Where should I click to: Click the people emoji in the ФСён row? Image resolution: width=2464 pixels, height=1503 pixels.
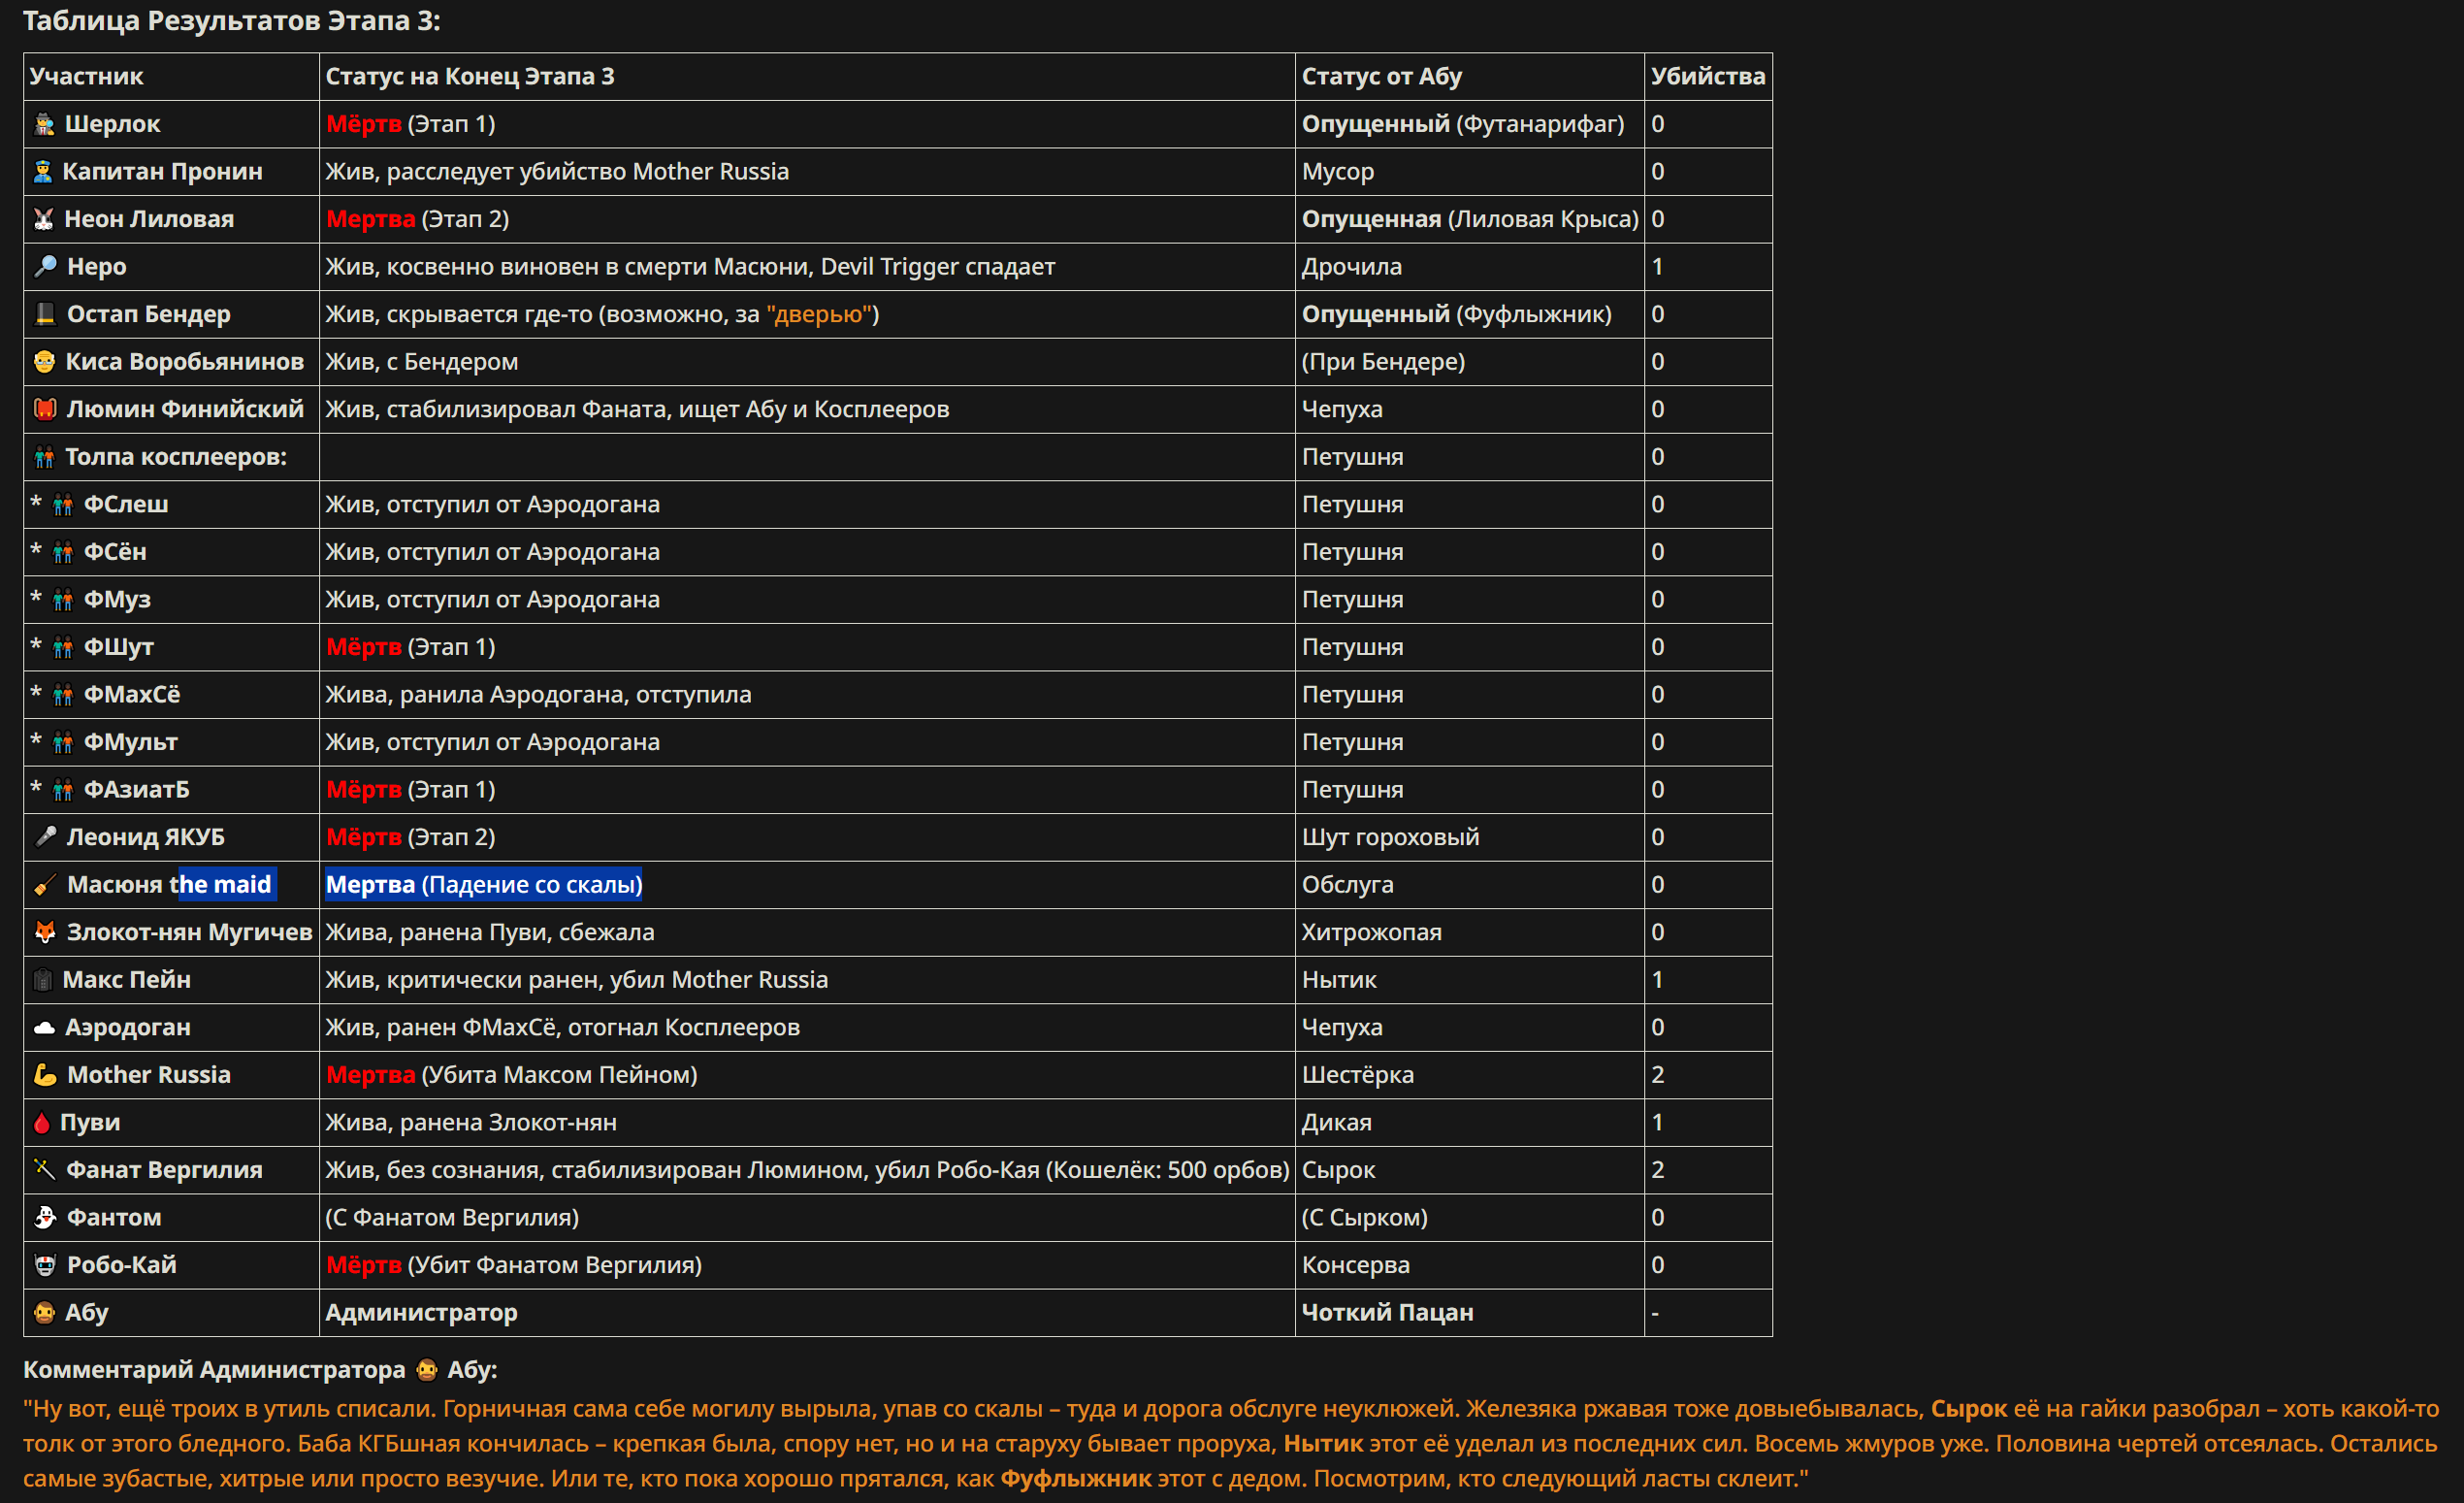(x=63, y=552)
